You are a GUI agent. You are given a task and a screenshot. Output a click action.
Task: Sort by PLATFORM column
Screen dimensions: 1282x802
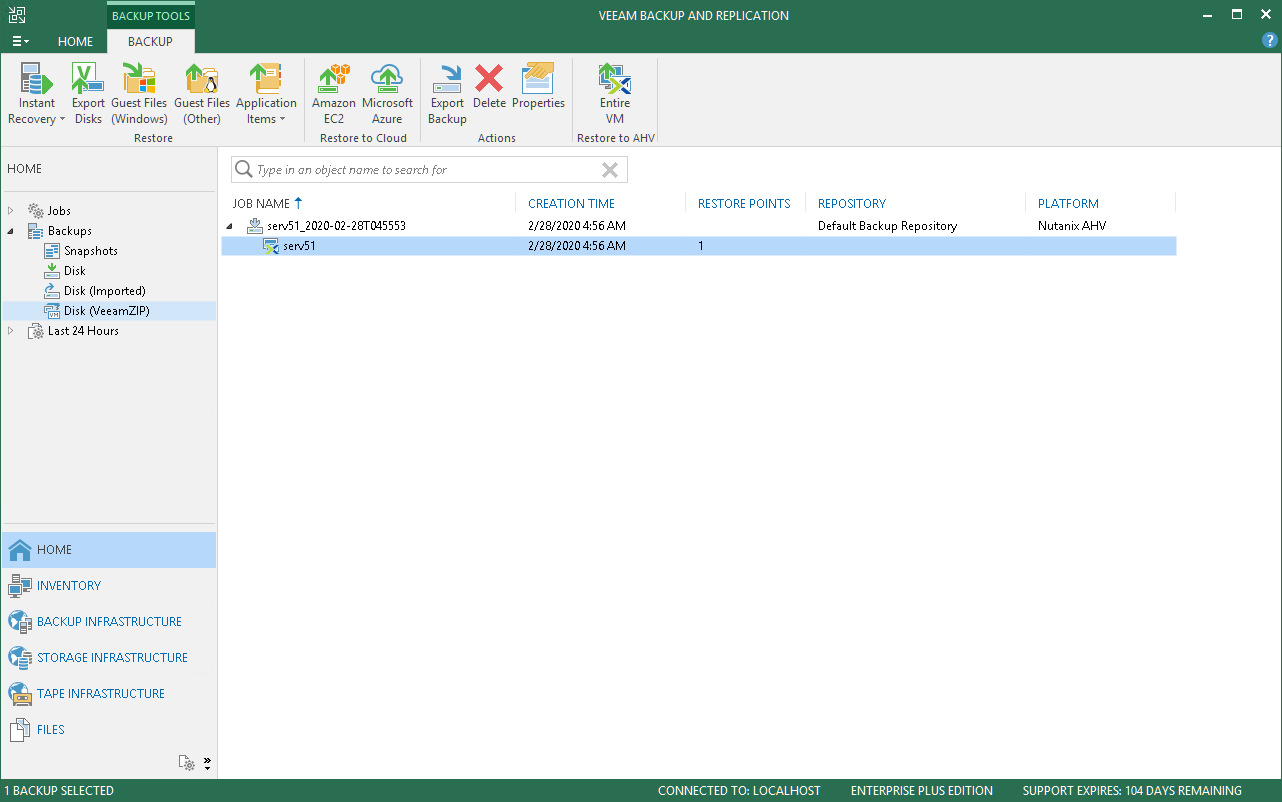1068,203
